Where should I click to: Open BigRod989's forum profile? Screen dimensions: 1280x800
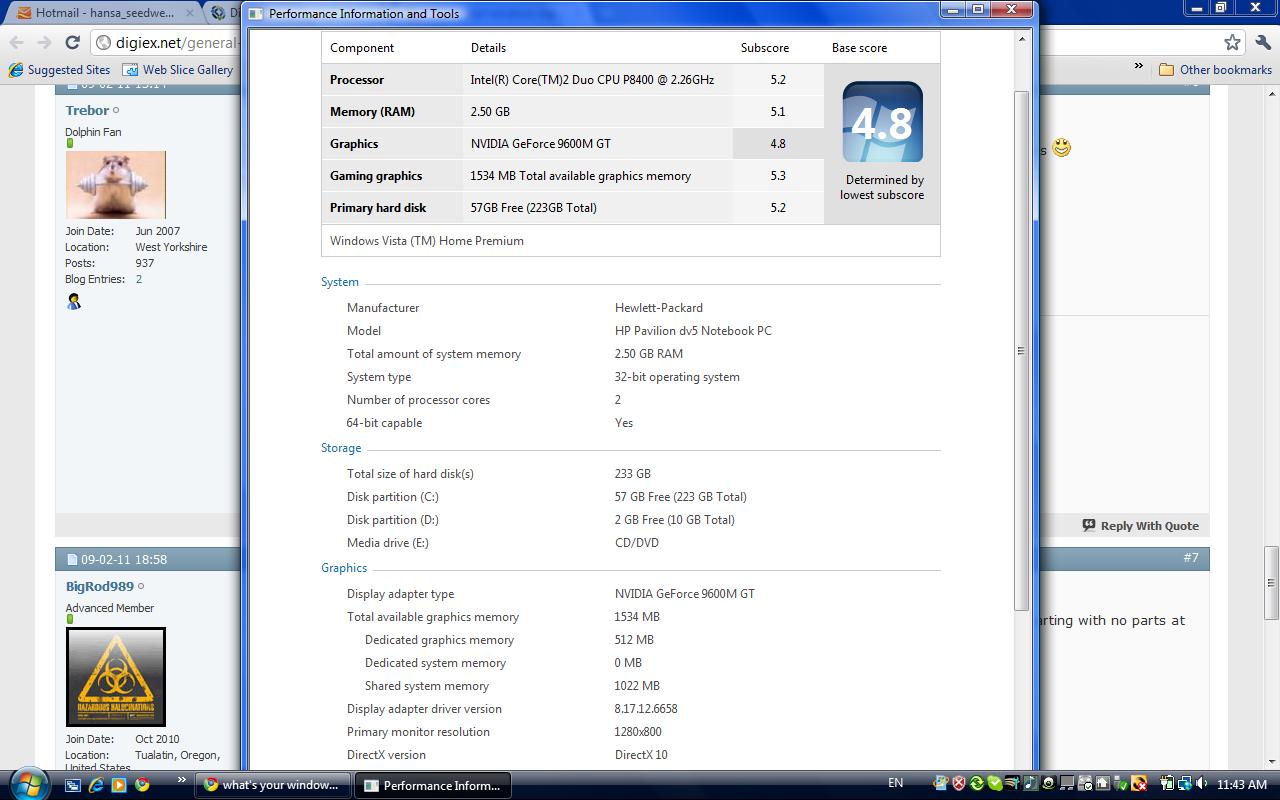100,586
